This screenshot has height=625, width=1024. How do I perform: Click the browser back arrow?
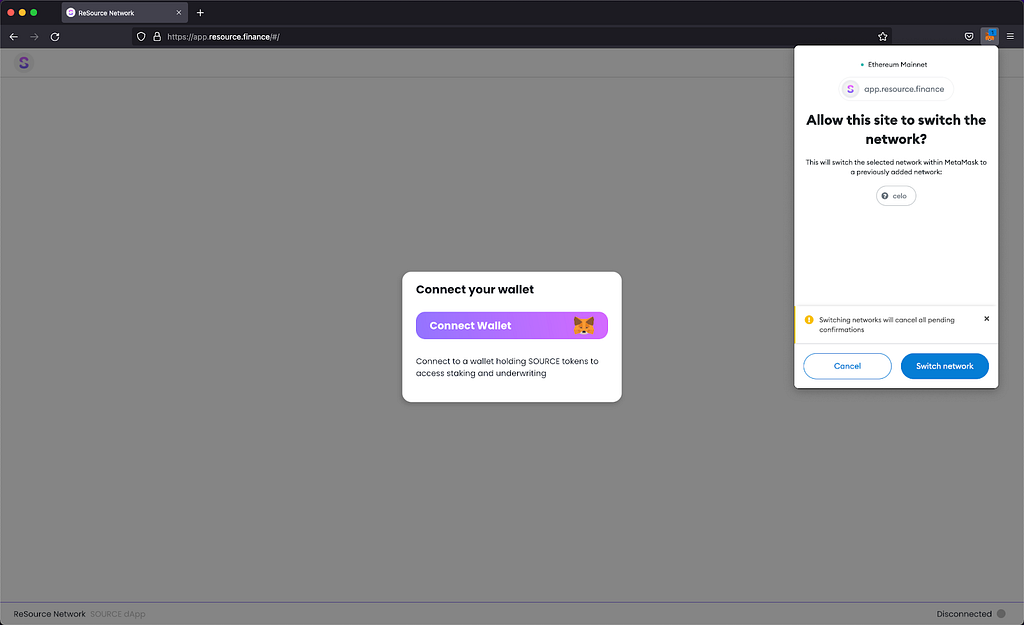(x=14, y=37)
